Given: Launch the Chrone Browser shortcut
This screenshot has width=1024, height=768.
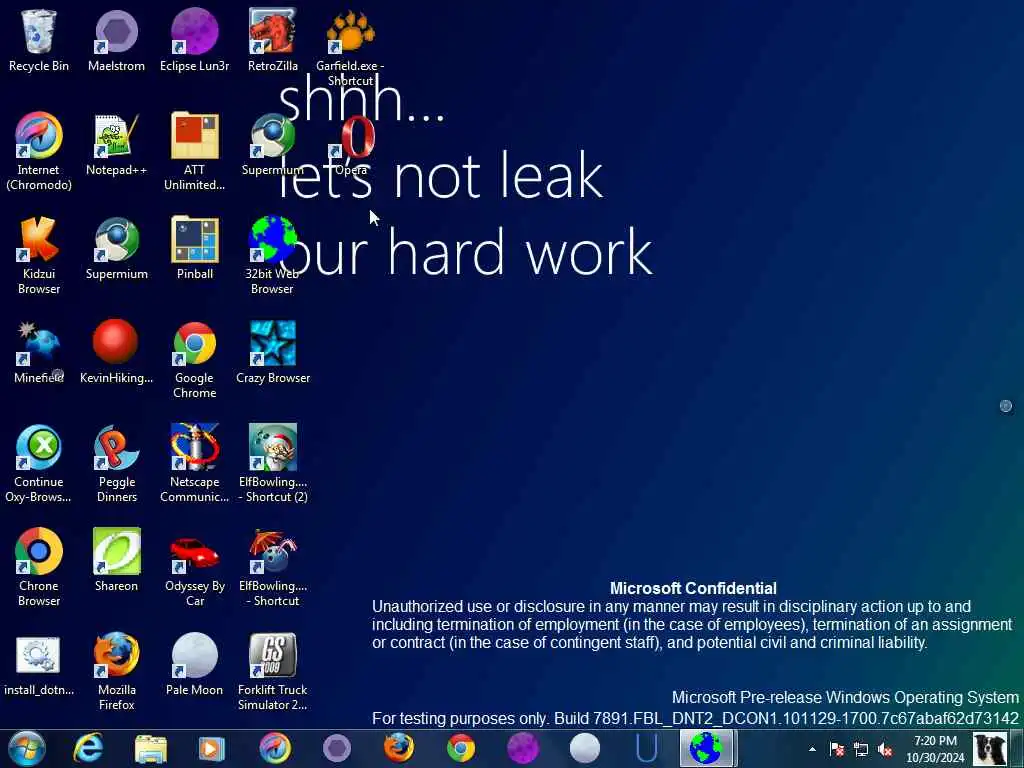Looking at the screenshot, I should click(x=39, y=568).
